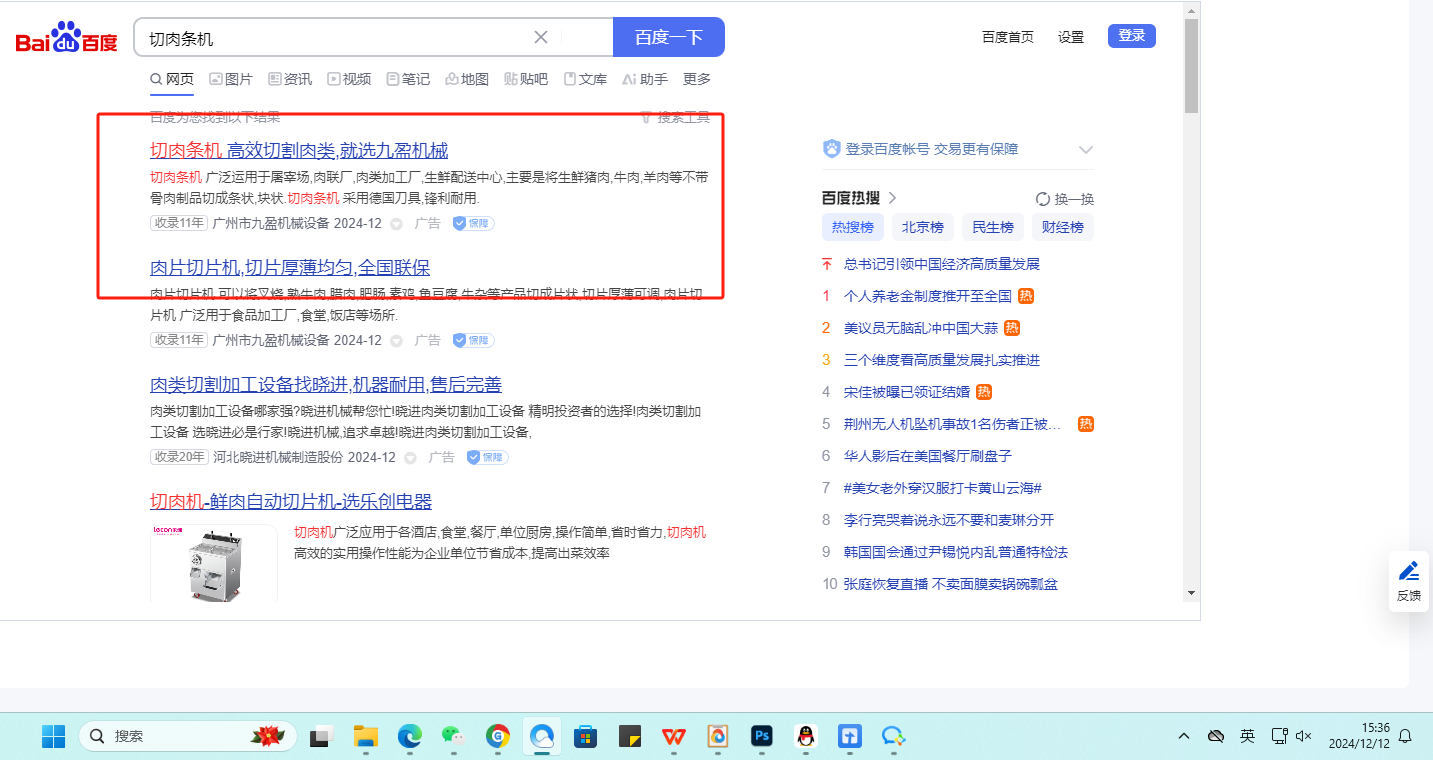Open Microsoft Edge from the taskbar
The image size is (1433, 760).
pos(409,737)
